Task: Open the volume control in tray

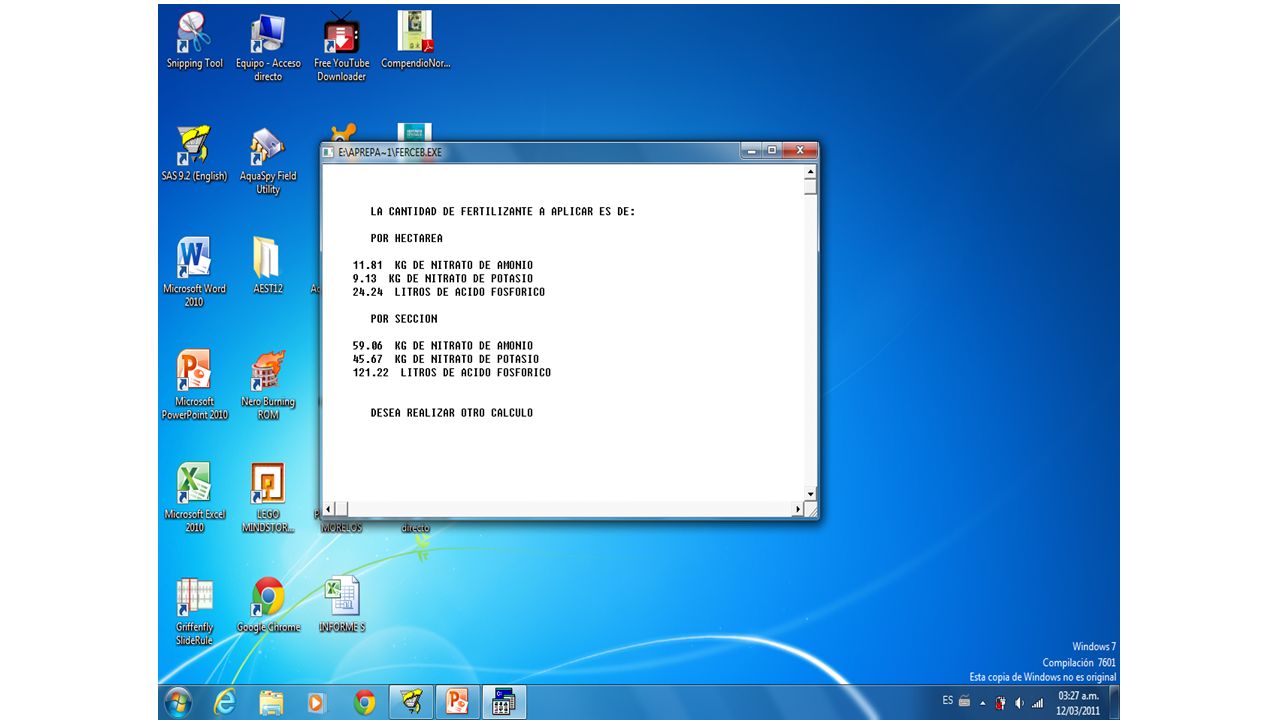Action: [x=1019, y=703]
